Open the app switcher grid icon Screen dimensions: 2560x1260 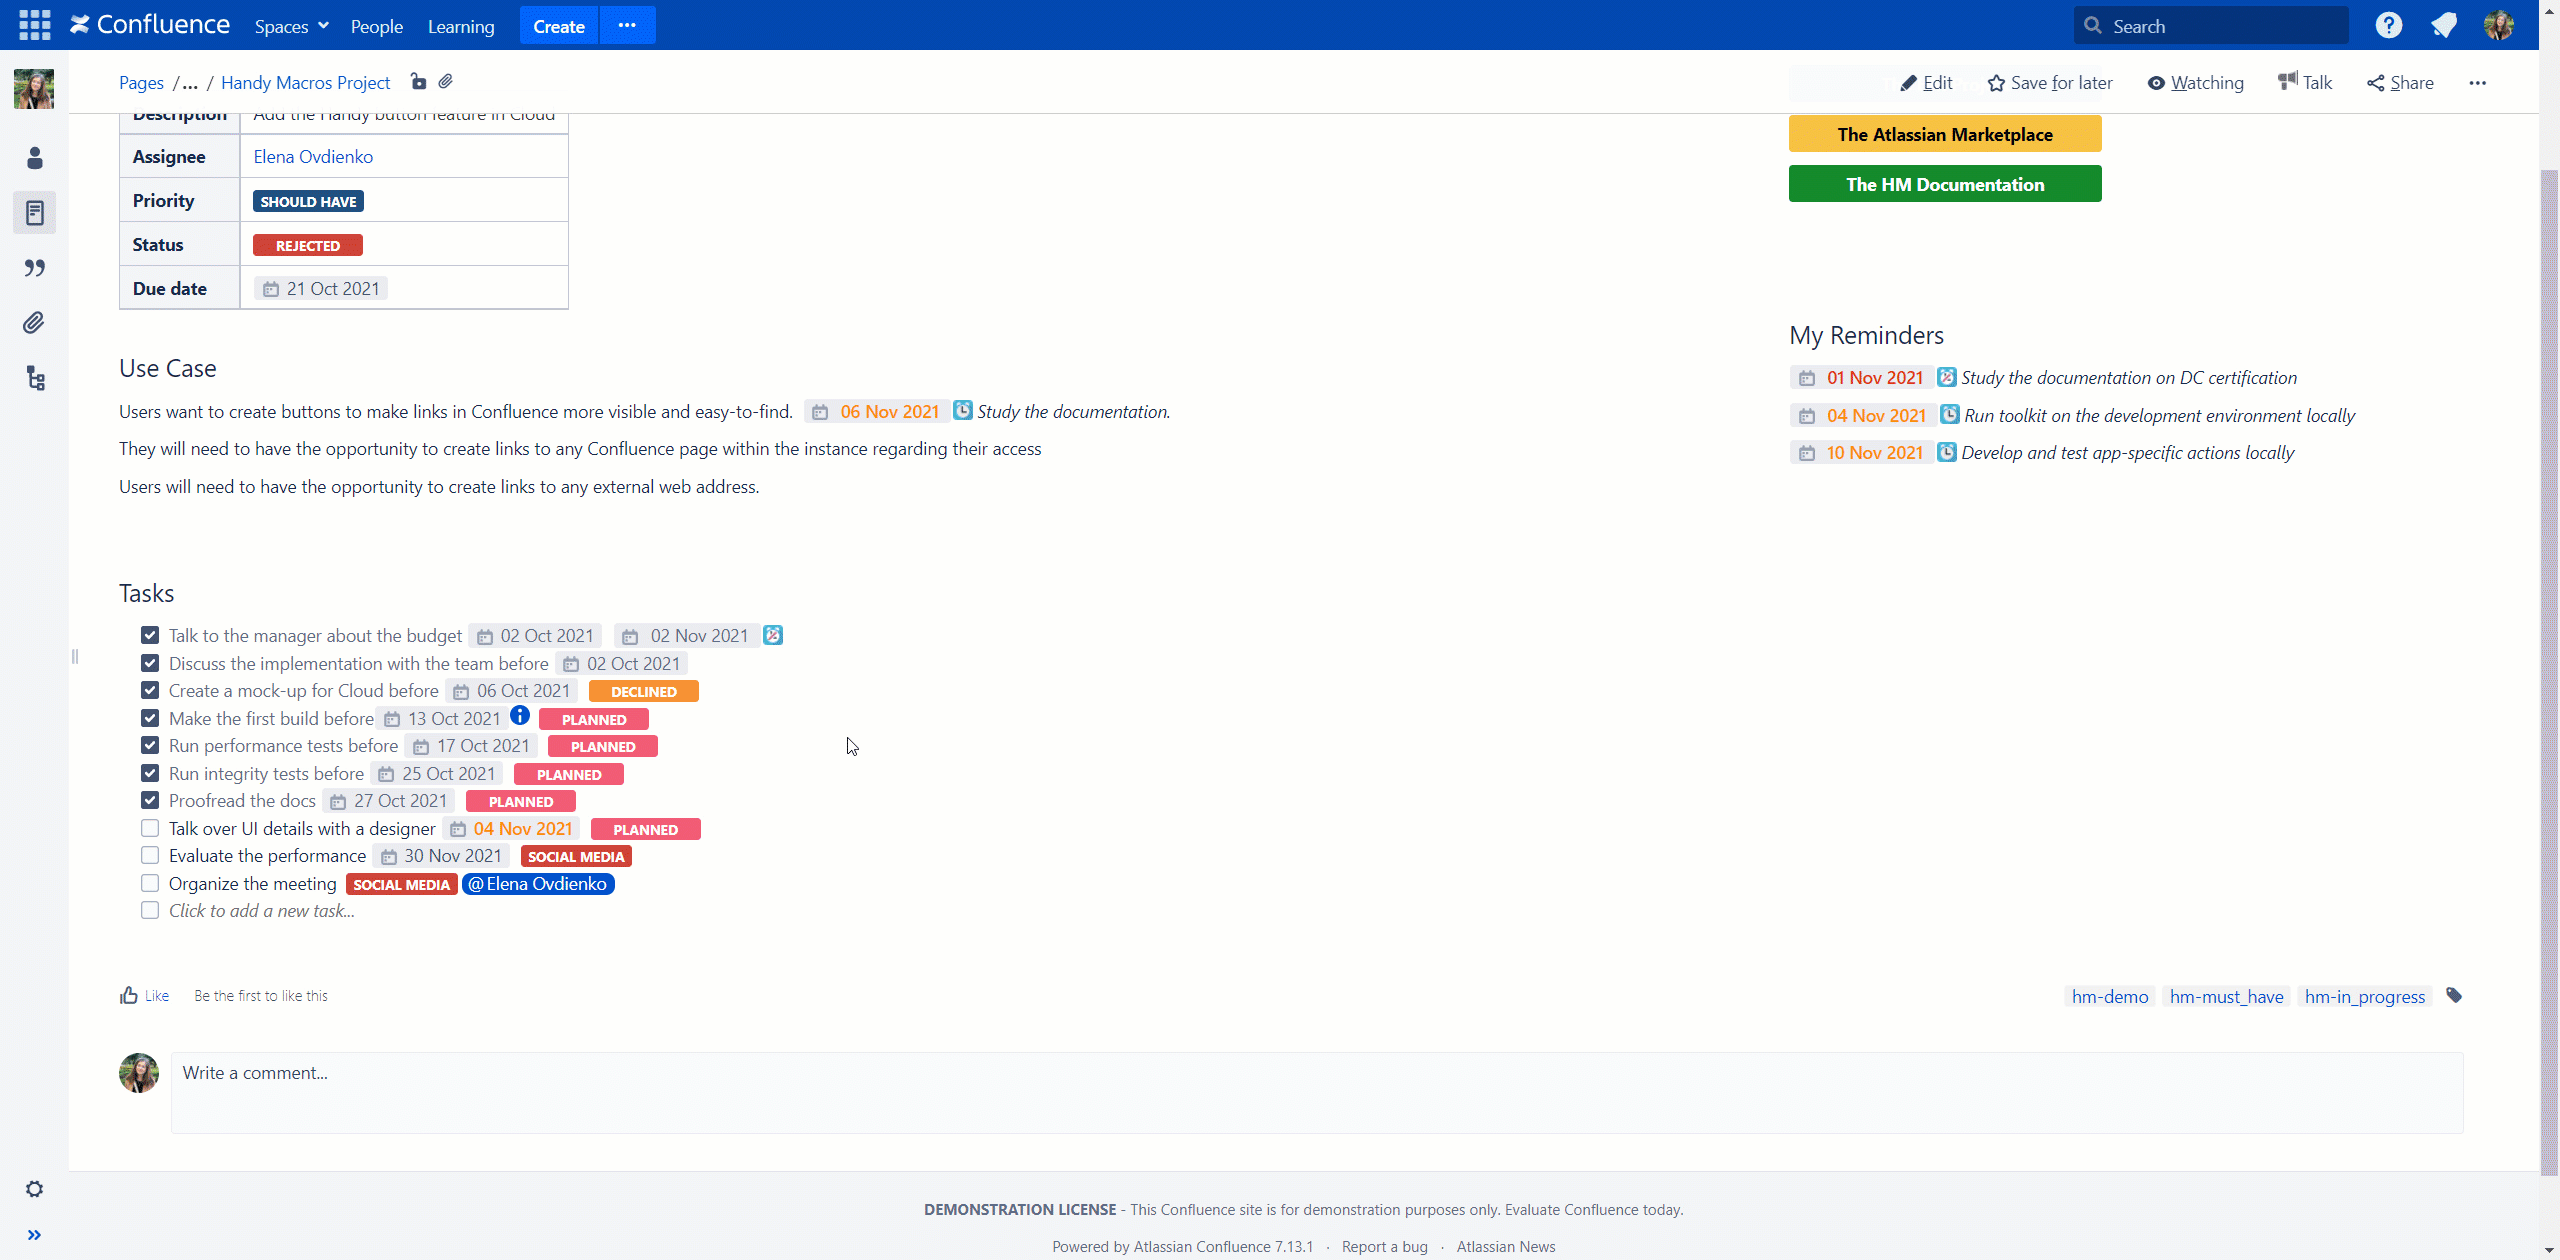[x=34, y=25]
